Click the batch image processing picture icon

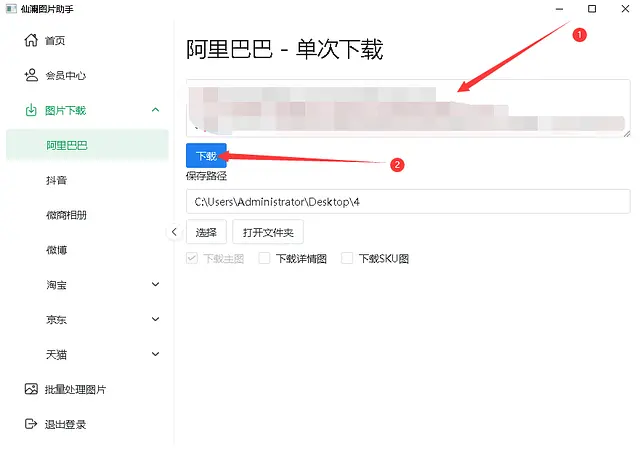pyautogui.click(x=31, y=389)
